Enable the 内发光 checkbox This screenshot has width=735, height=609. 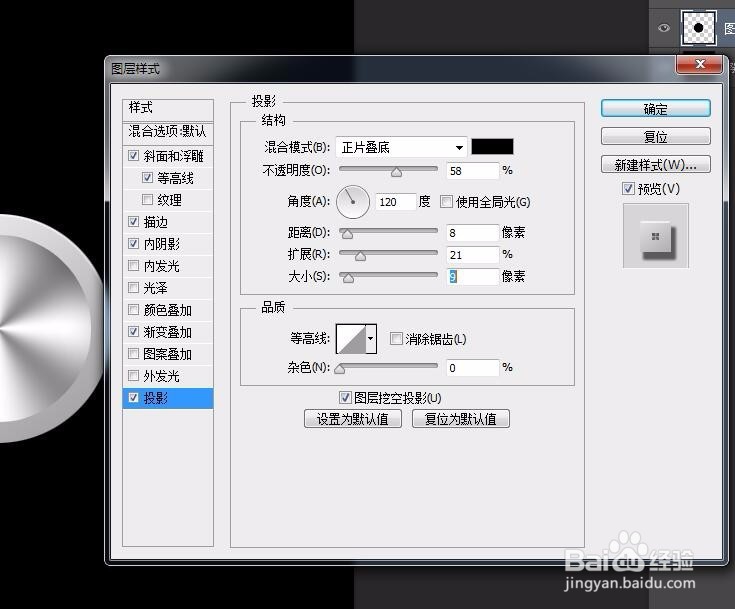tap(134, 266)
